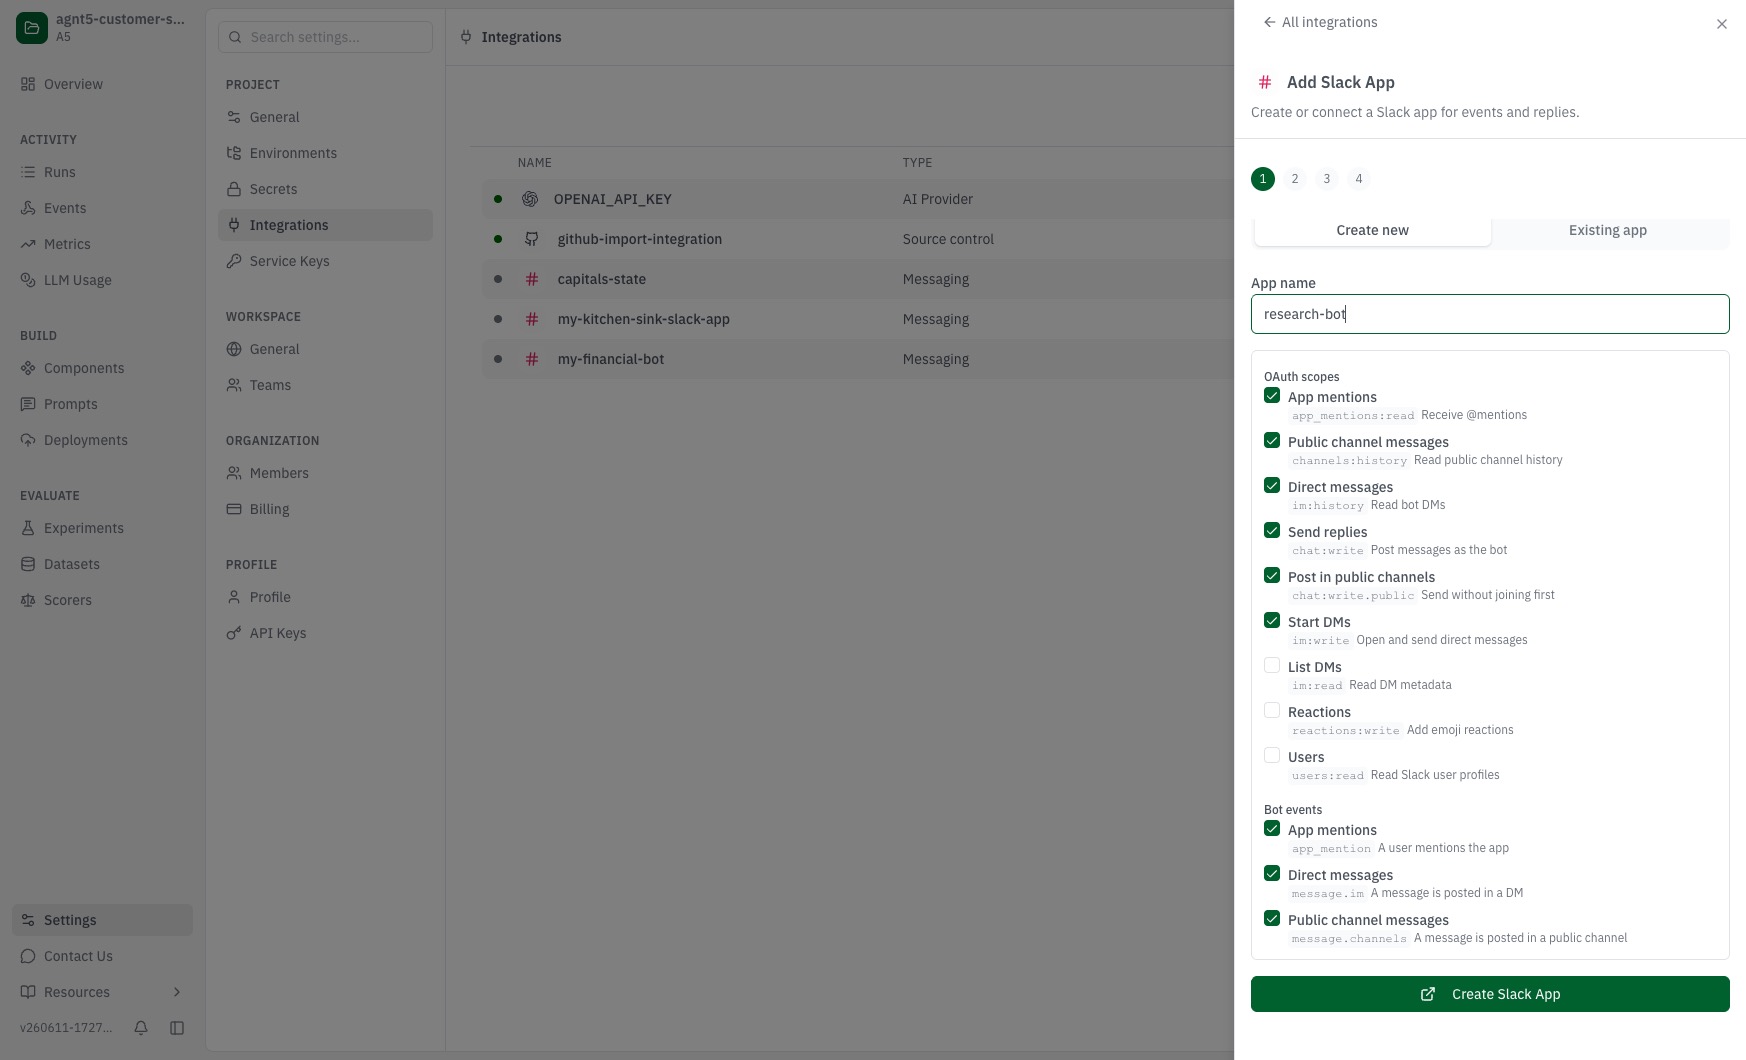1746x1060 pixels.
Task: Click the Settings sliders icon in sidebar
Action: pos(28,920)
